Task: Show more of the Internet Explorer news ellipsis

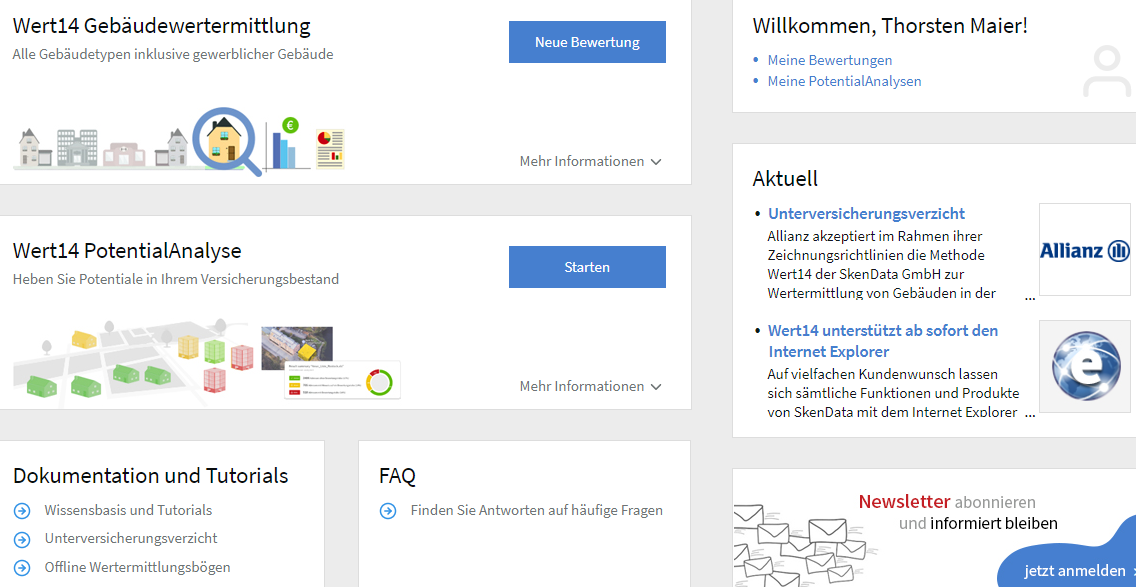Action: (1030, 415)
